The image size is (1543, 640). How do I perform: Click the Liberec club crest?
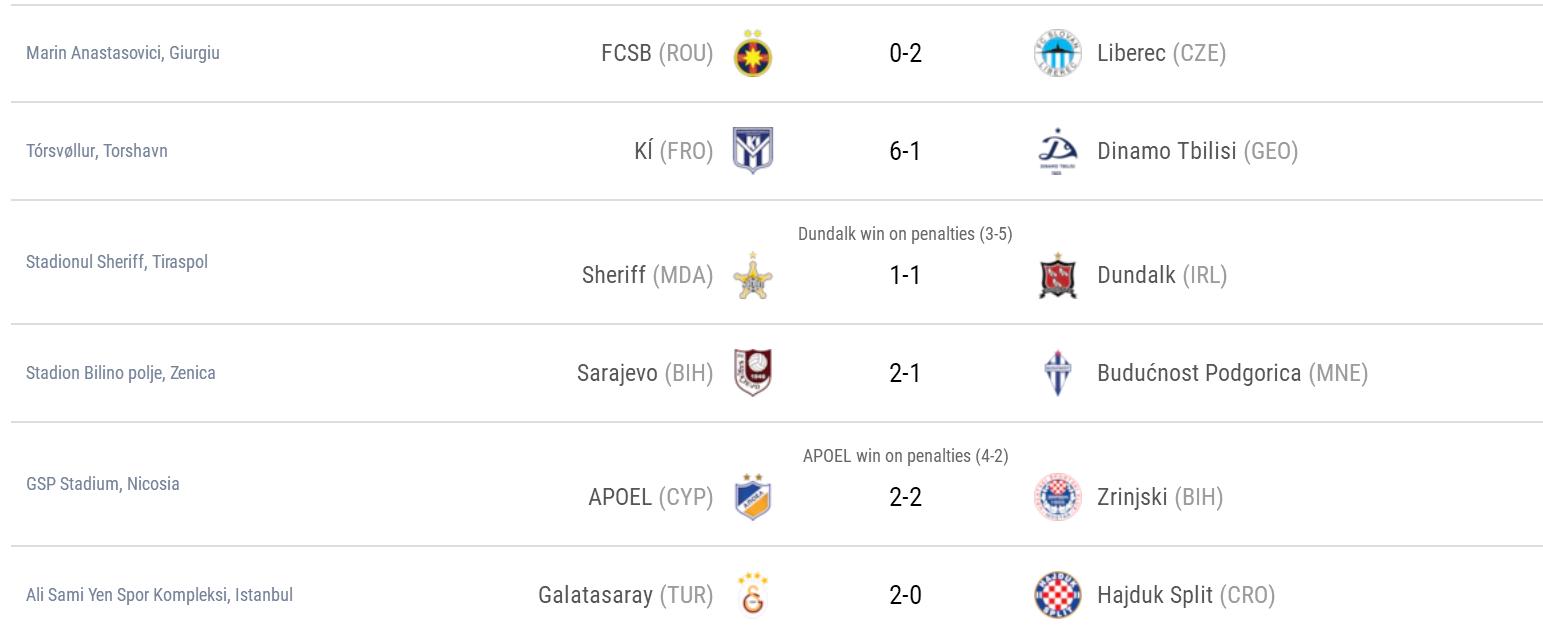pyautogui.click(x=1057, y=54)
